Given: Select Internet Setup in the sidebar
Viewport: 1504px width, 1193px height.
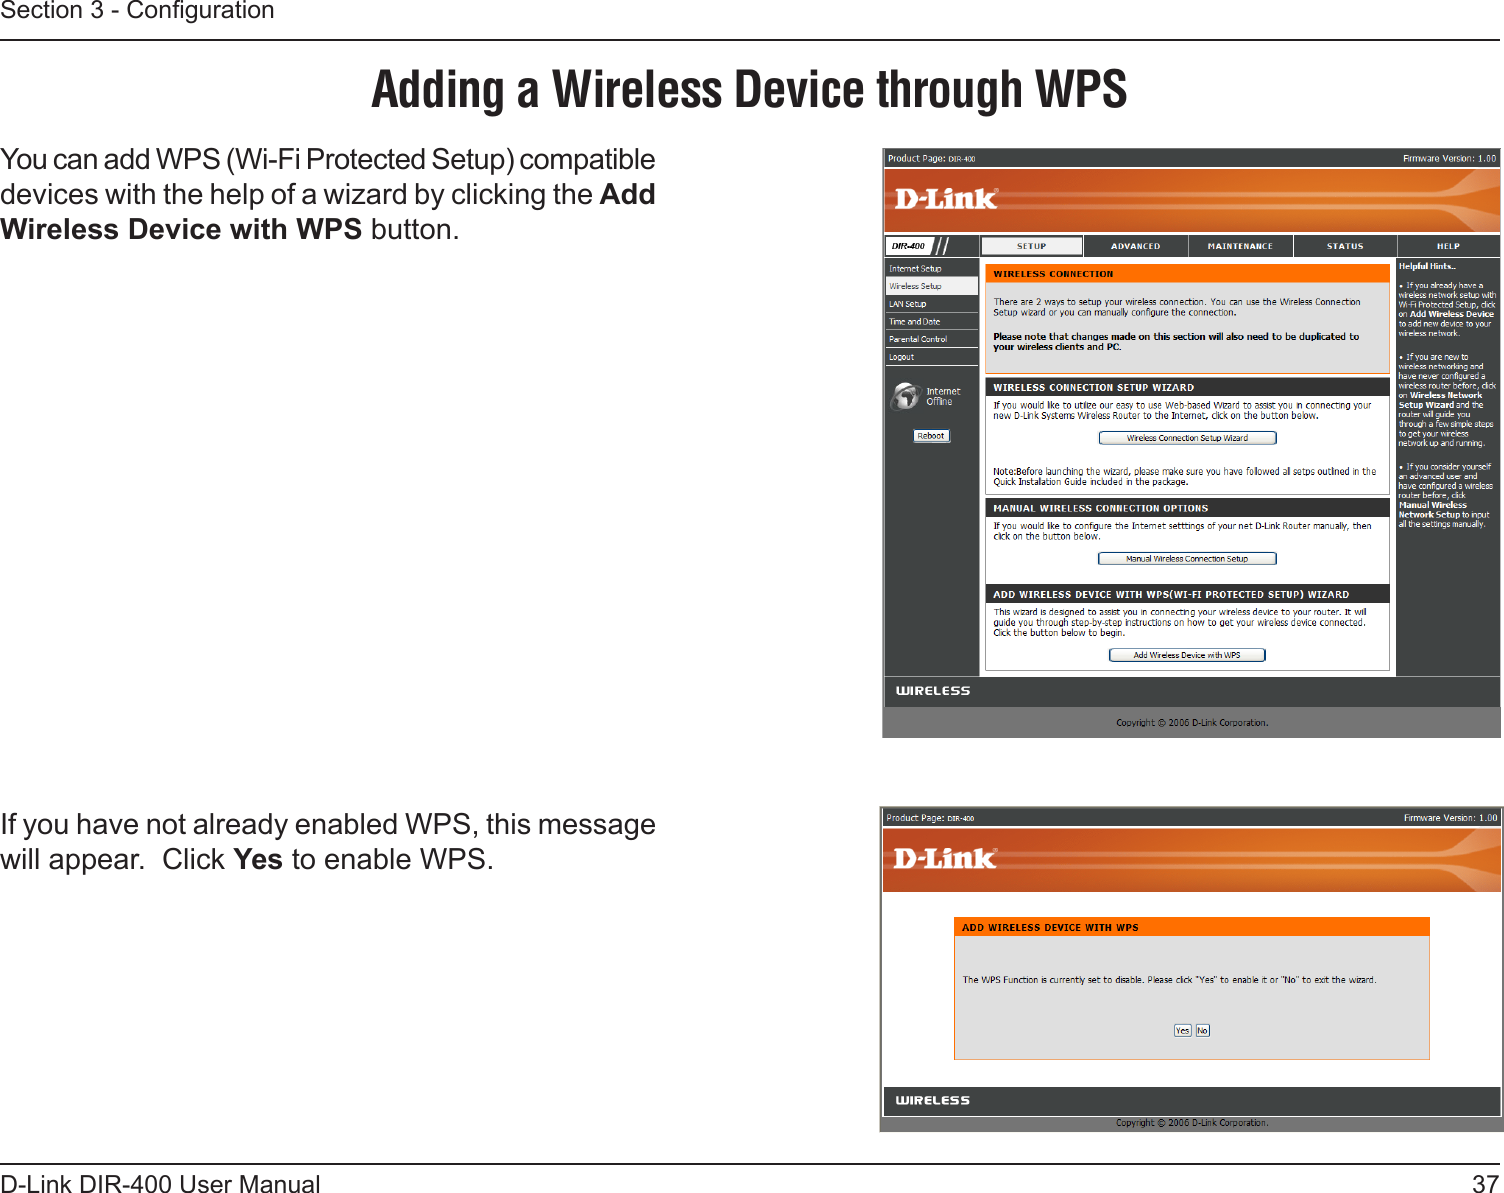Looking at the screenshot, I should point(931,268).
